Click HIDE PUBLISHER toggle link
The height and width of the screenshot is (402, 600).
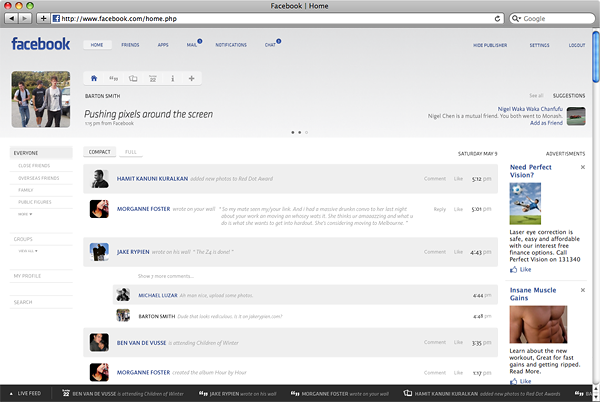pyautogui.click(x=490, y=45)
